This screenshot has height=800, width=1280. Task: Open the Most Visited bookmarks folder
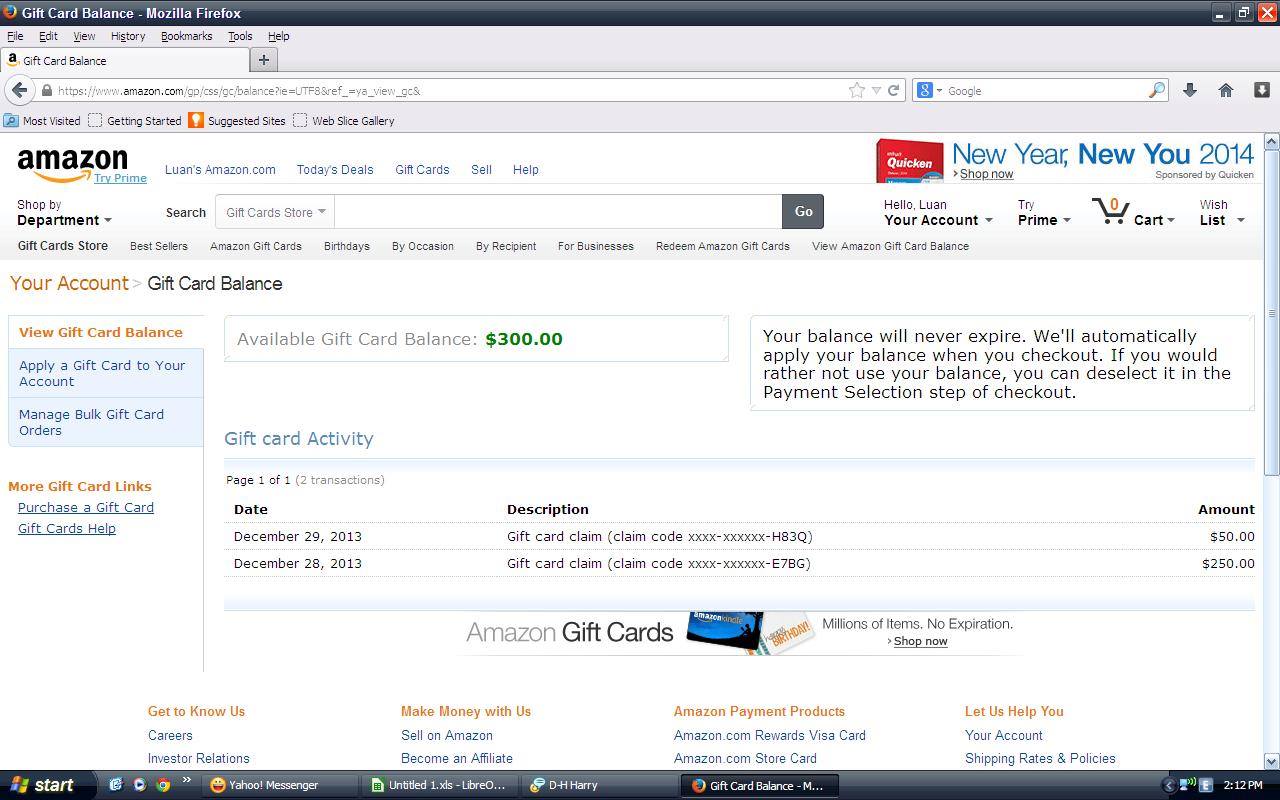(42, 121)
